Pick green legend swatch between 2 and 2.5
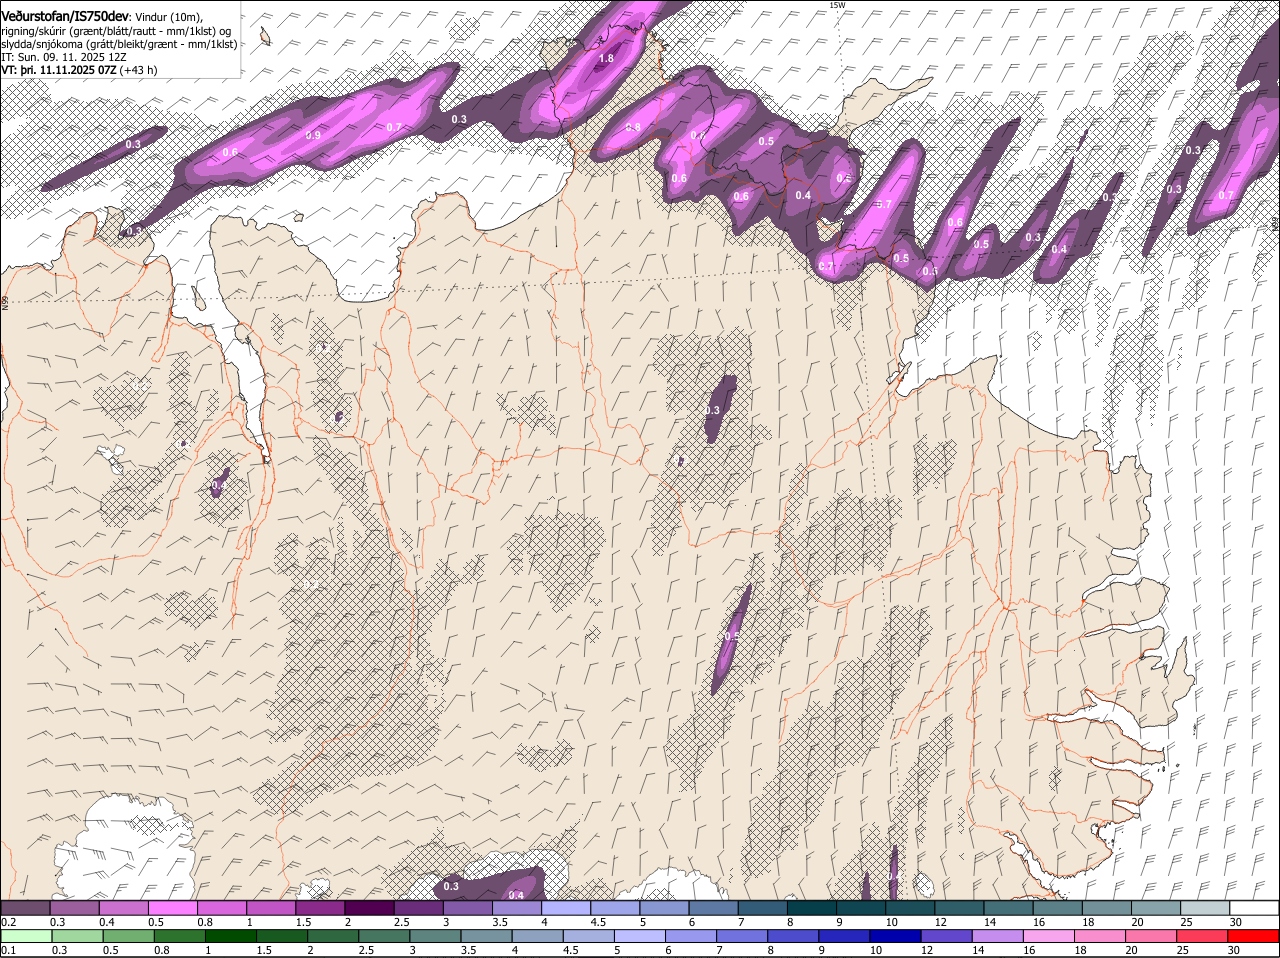This screenshot has width=1280, height=958. [334, 936]
